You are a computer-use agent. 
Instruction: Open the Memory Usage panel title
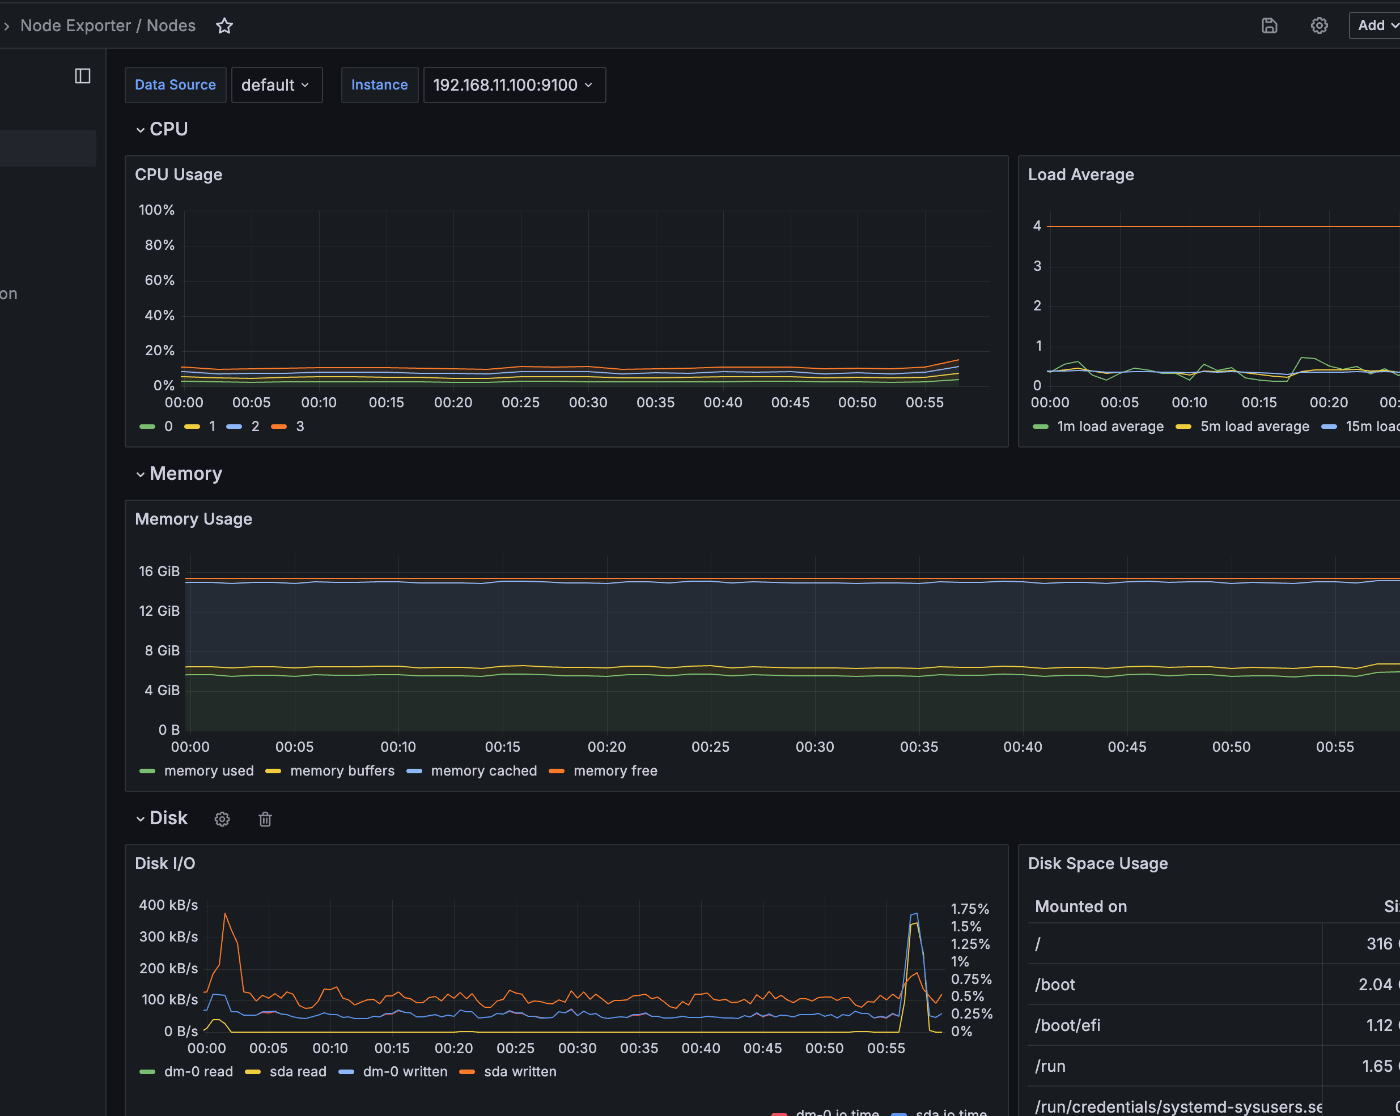(194, 519)
